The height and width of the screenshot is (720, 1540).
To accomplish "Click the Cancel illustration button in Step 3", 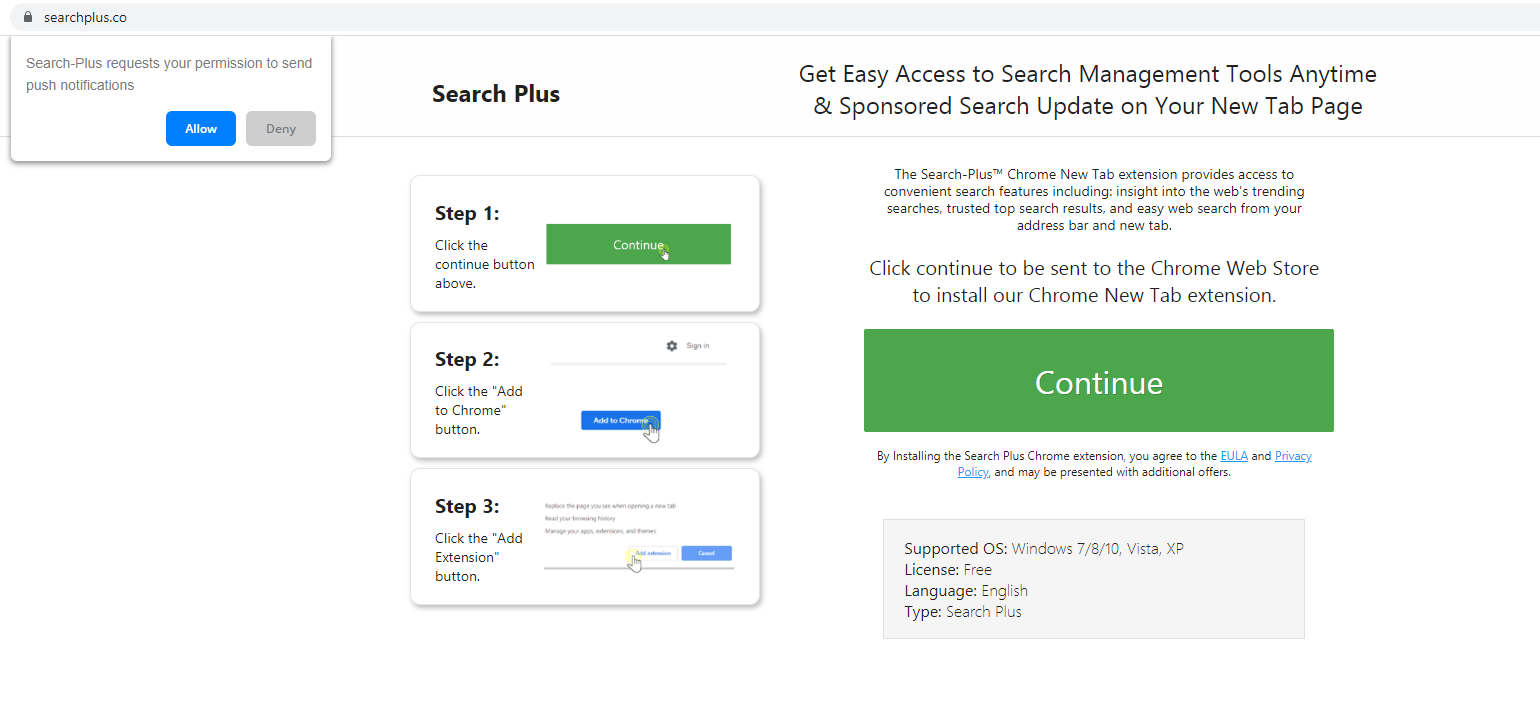I will (706, 553).
